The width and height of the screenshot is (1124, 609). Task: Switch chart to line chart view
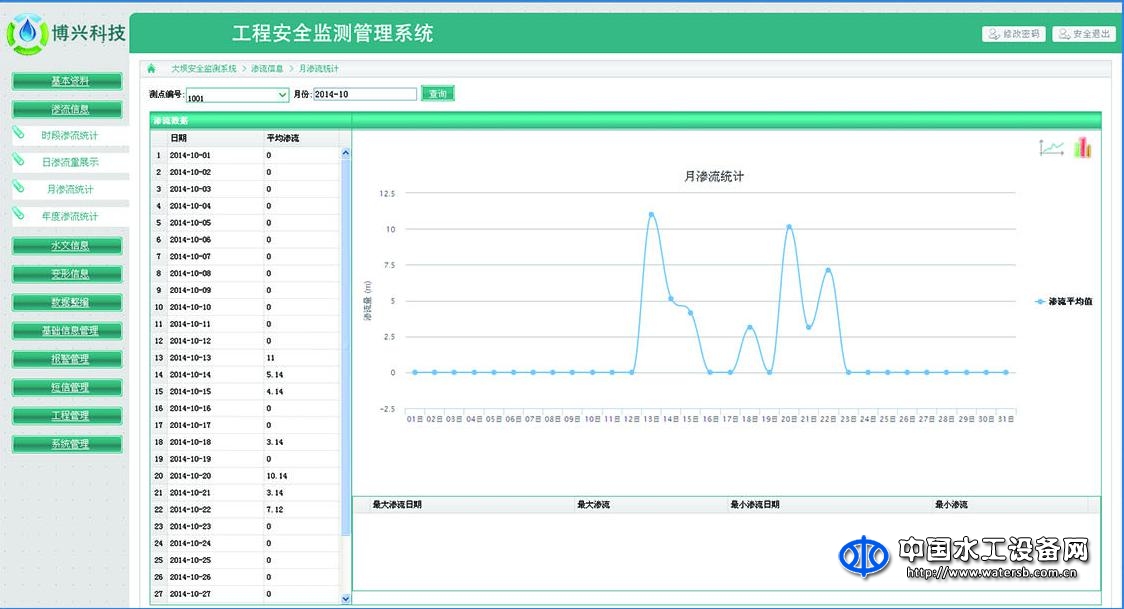(1050, 147)
